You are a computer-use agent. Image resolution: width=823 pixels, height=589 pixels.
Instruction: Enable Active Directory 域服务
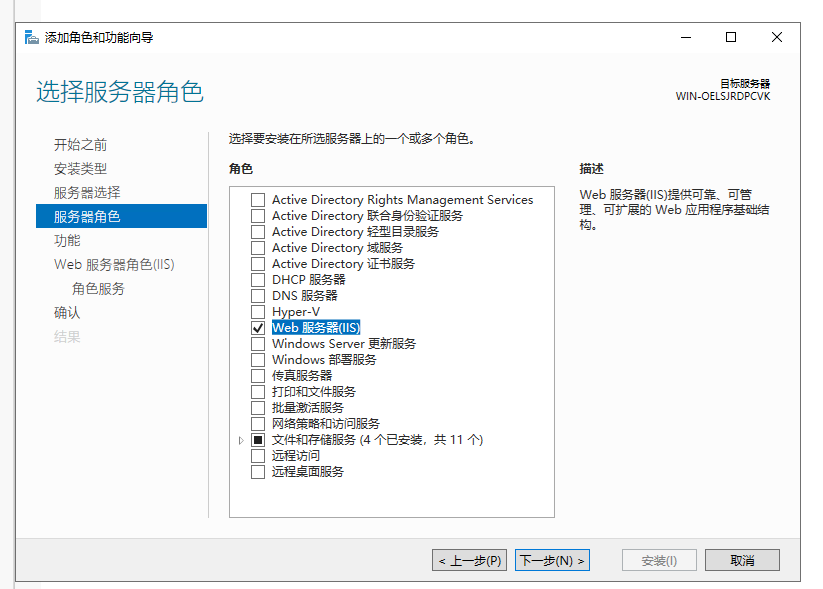257,247
